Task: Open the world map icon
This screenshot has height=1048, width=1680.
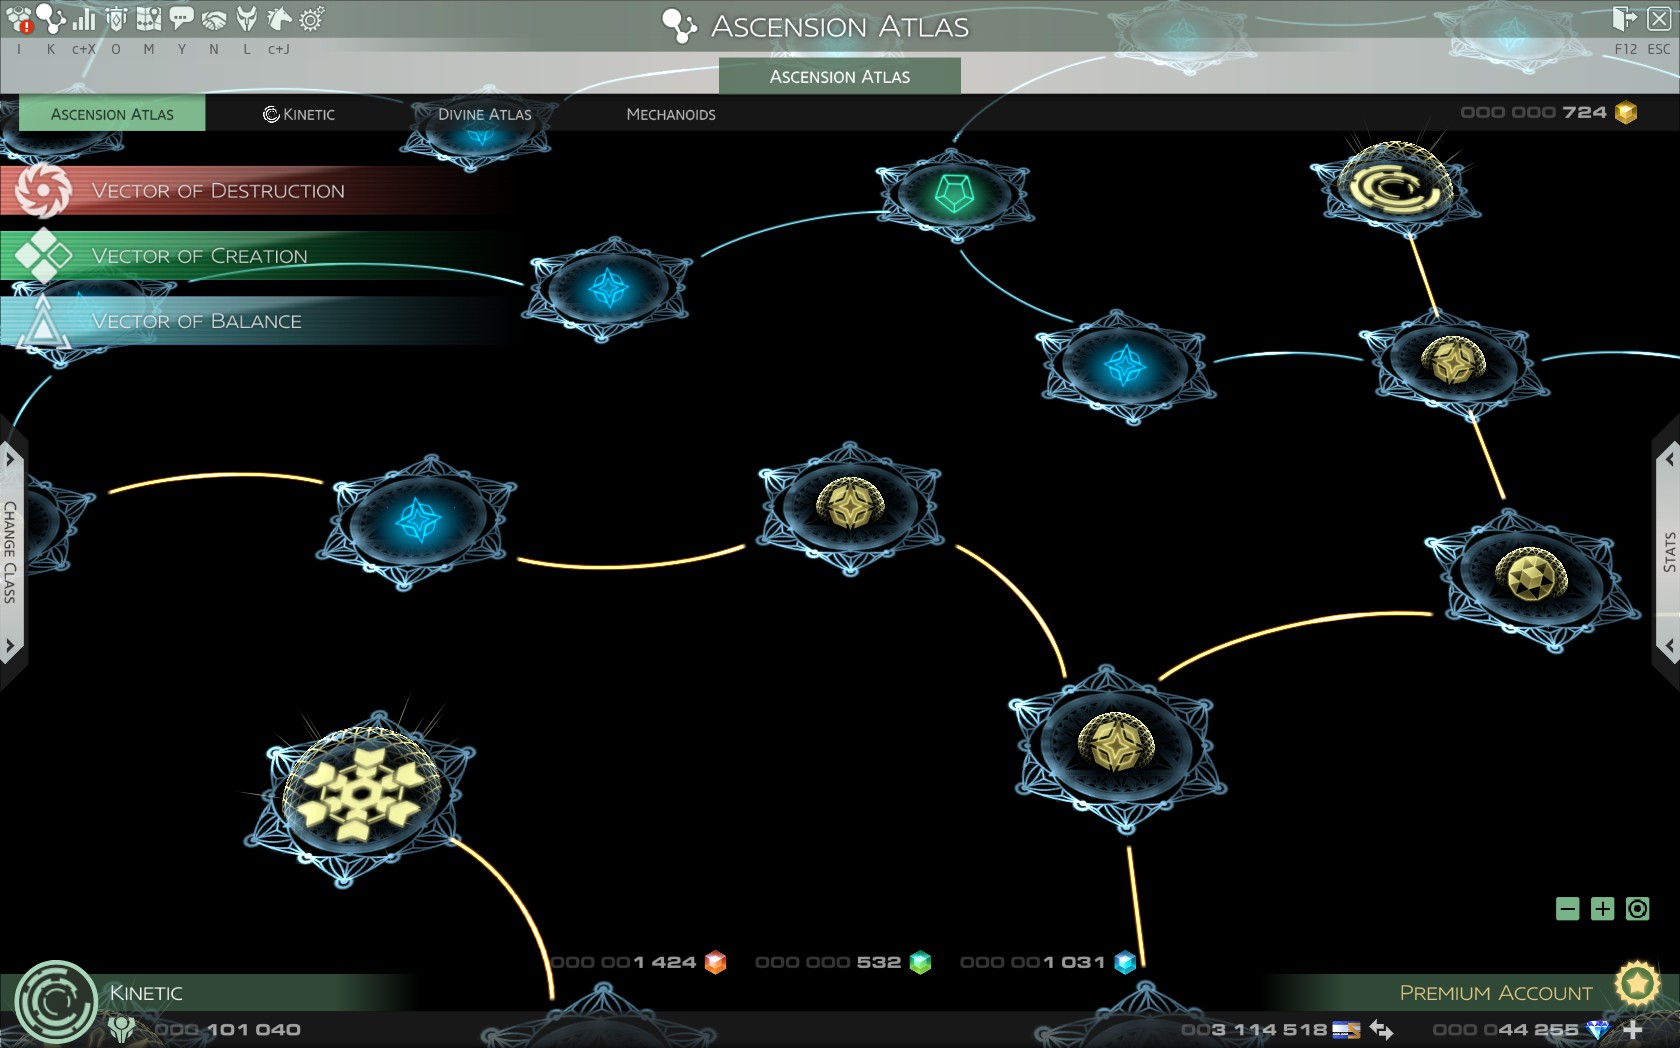Action: pyautogui.click(x=149, y=19)
